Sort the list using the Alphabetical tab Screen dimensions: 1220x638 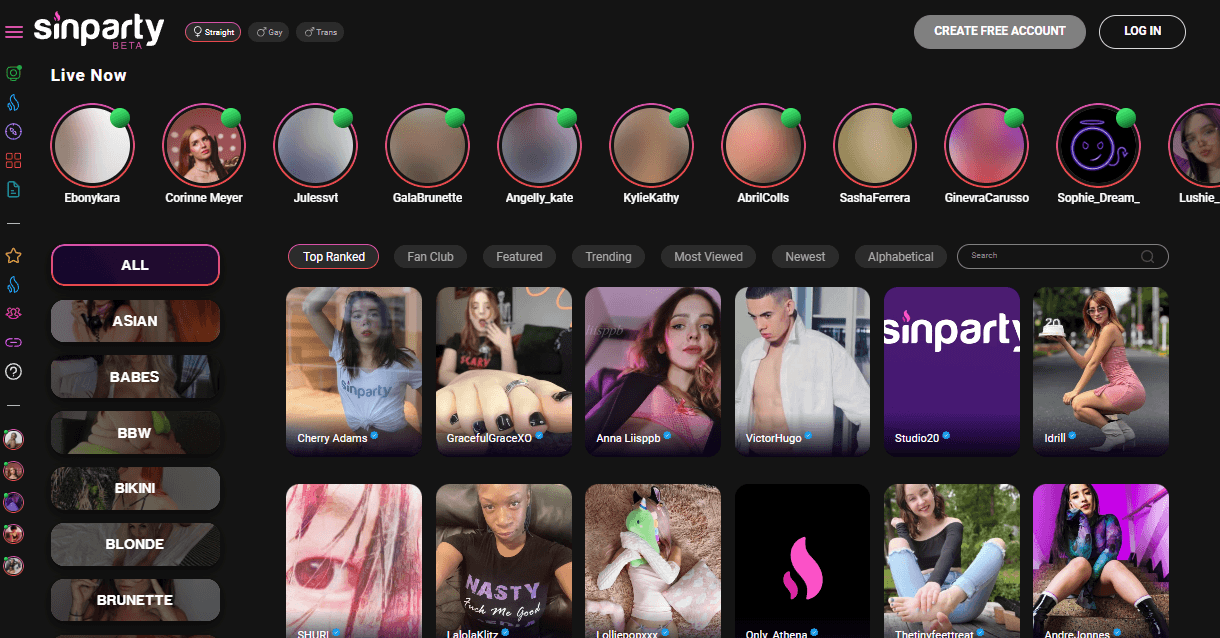coord(900,257)
